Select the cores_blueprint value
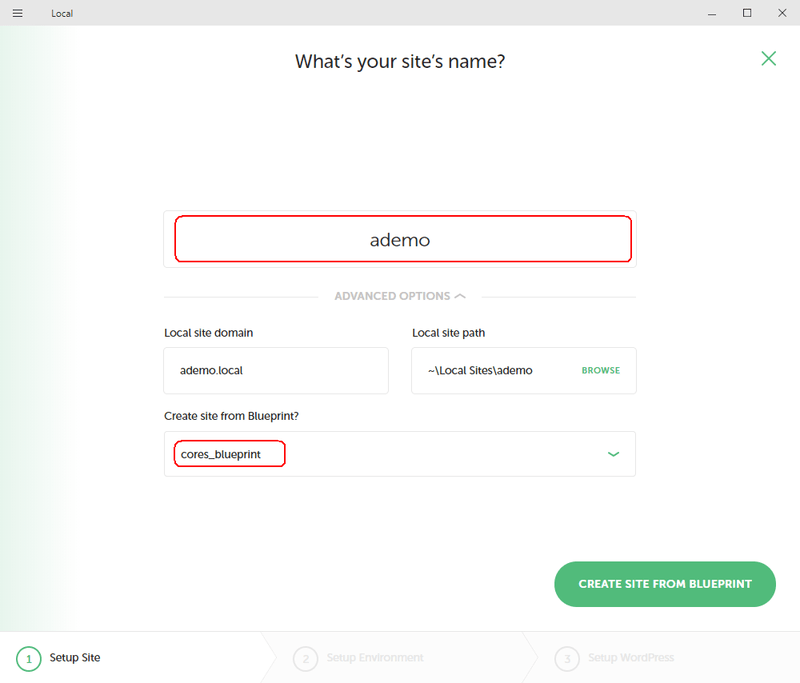The image size is (800, 683). (221, 454)
